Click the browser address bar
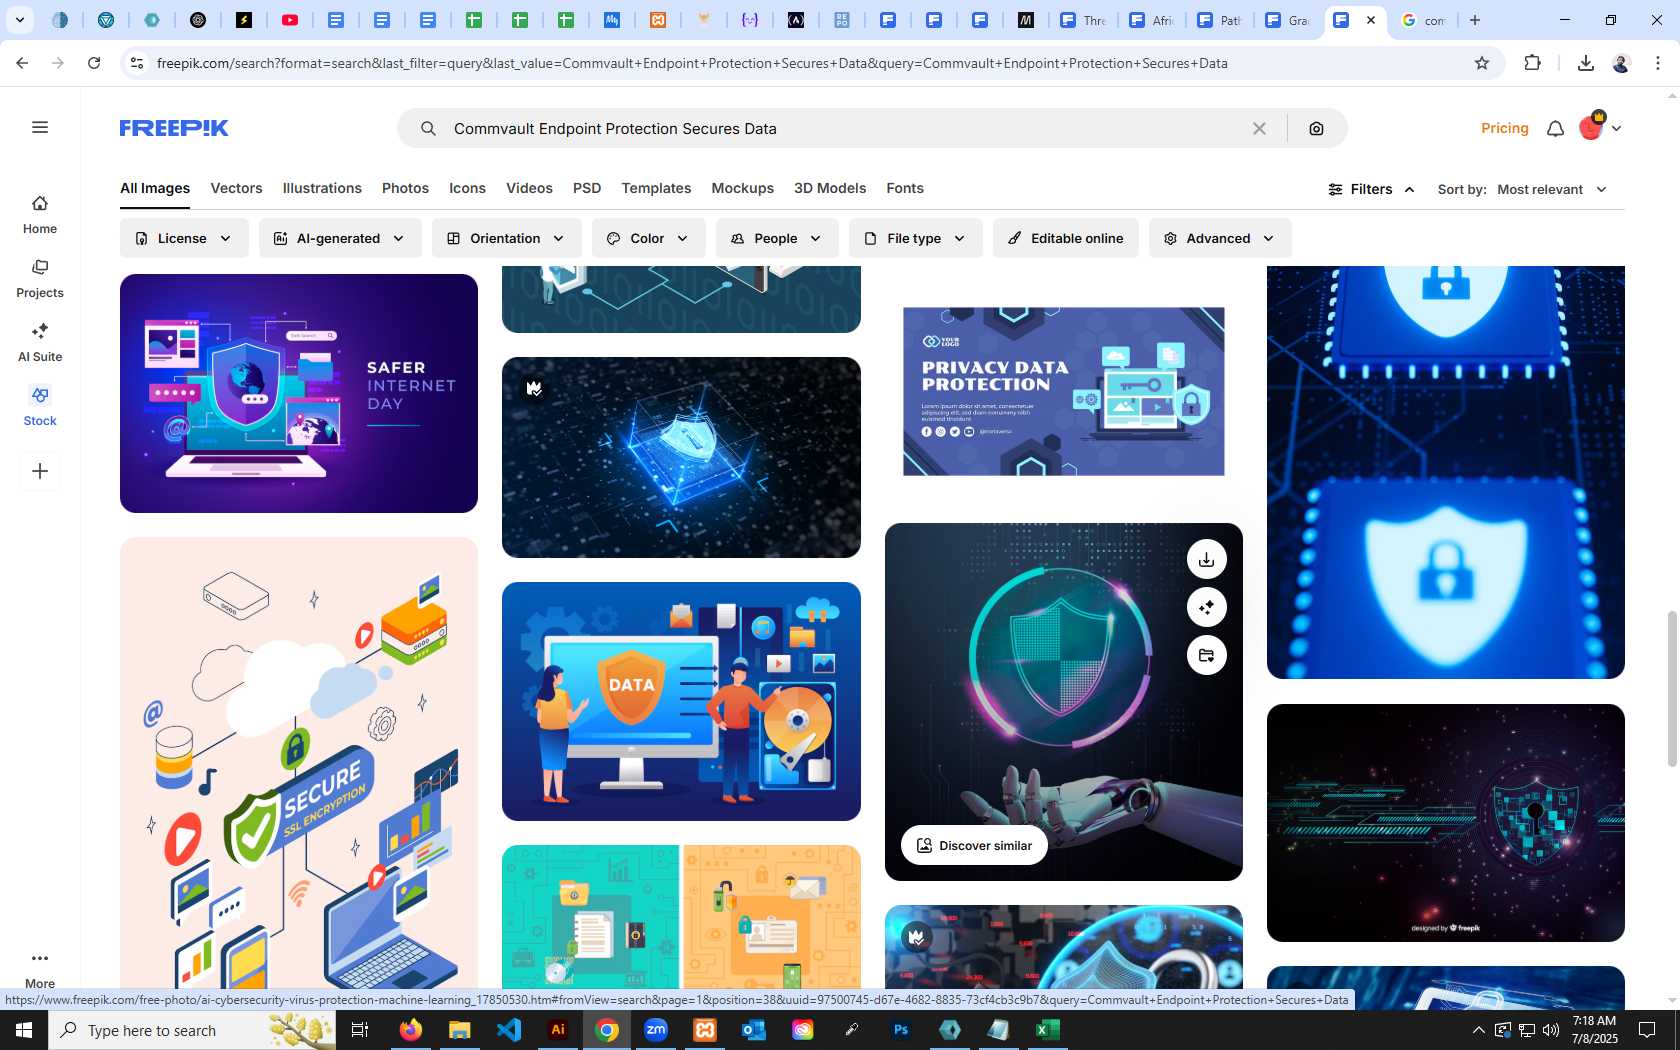This screenshot has width=1680, height=1050. pos(810,63)
